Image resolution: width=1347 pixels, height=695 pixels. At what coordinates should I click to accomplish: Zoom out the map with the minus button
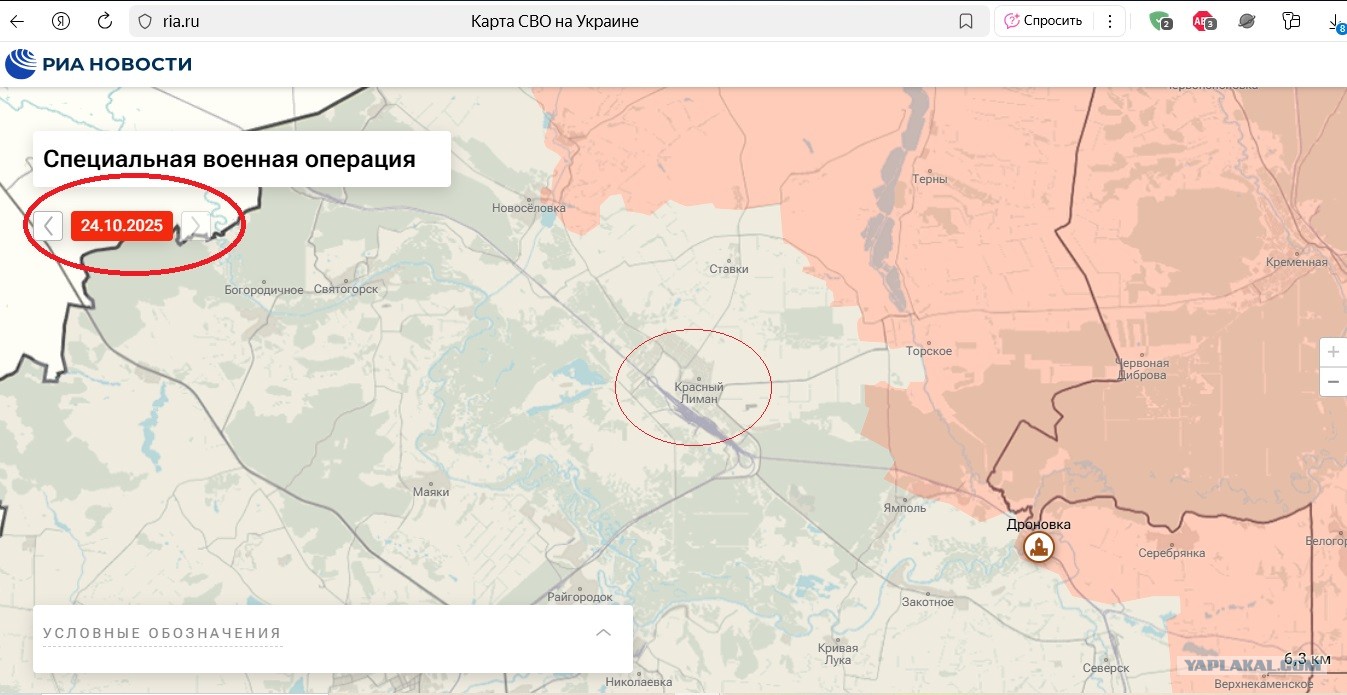click(x=1333, y=382)
